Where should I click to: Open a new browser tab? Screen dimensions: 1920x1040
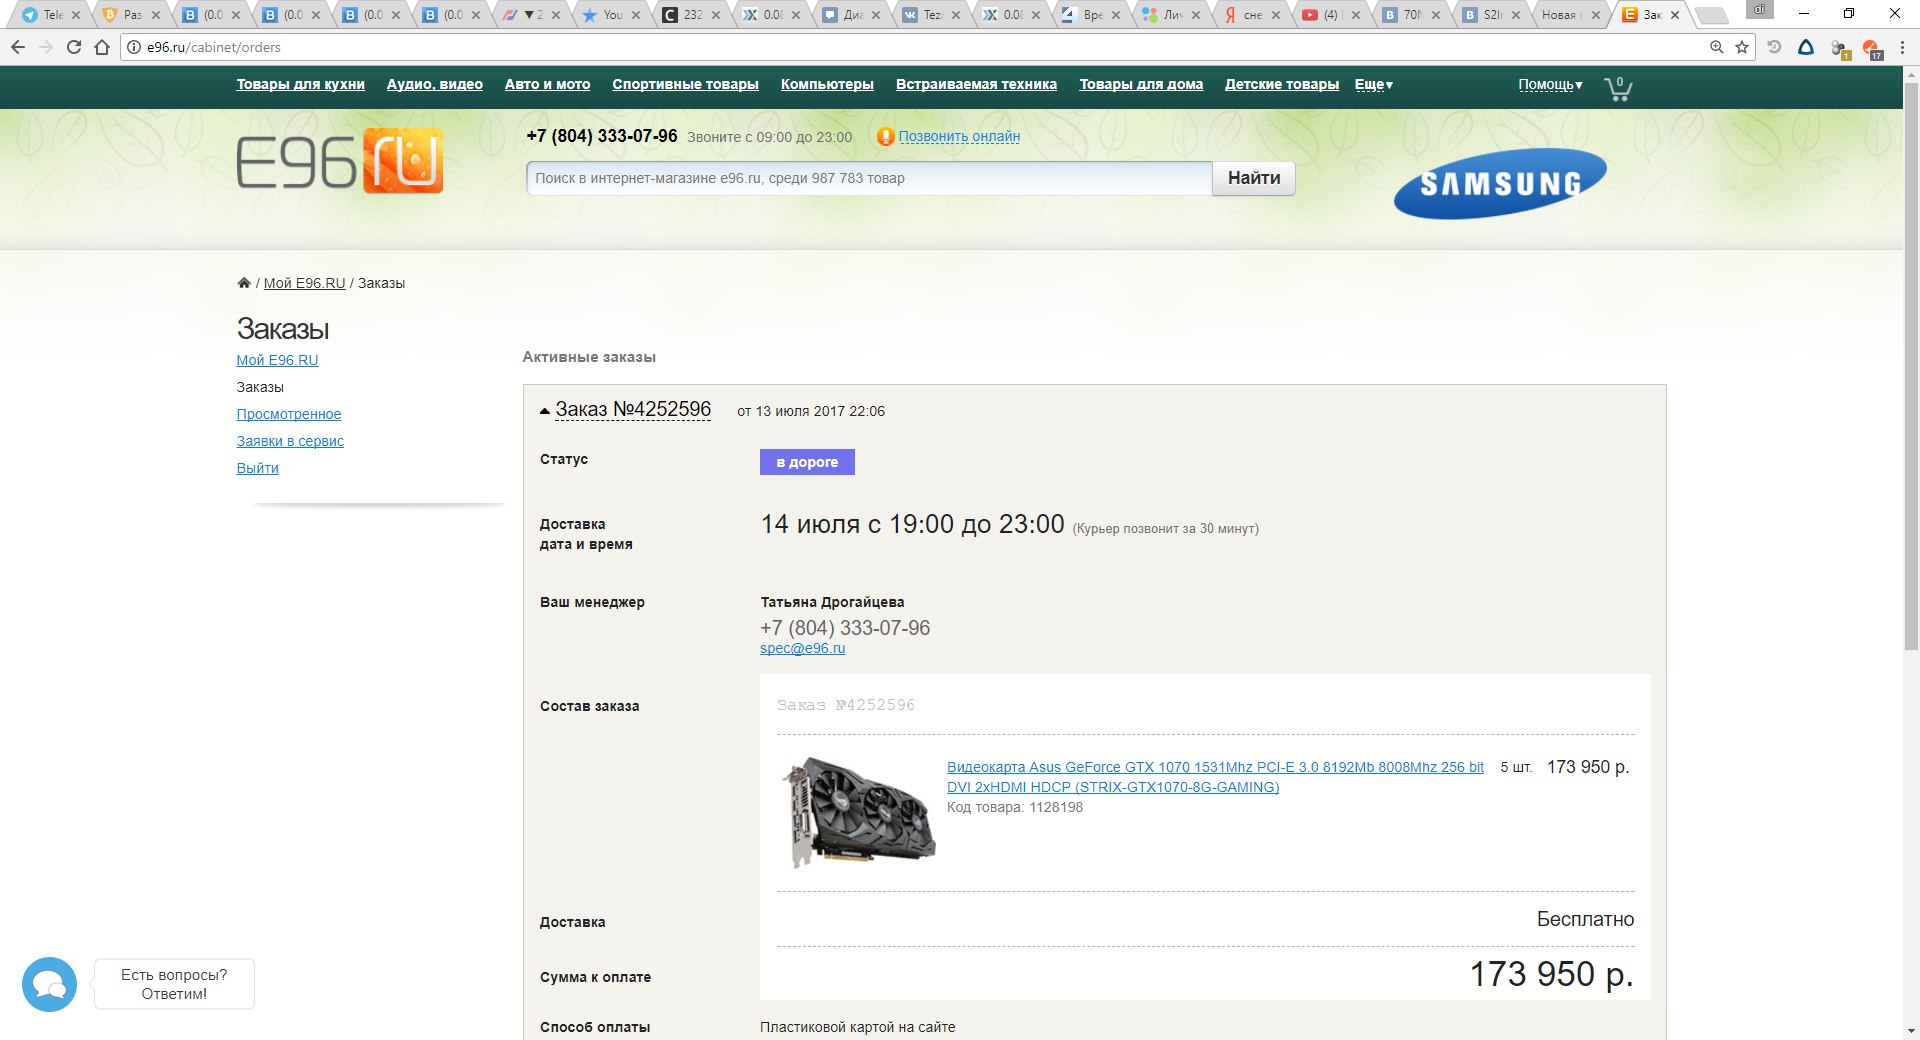1712,15
